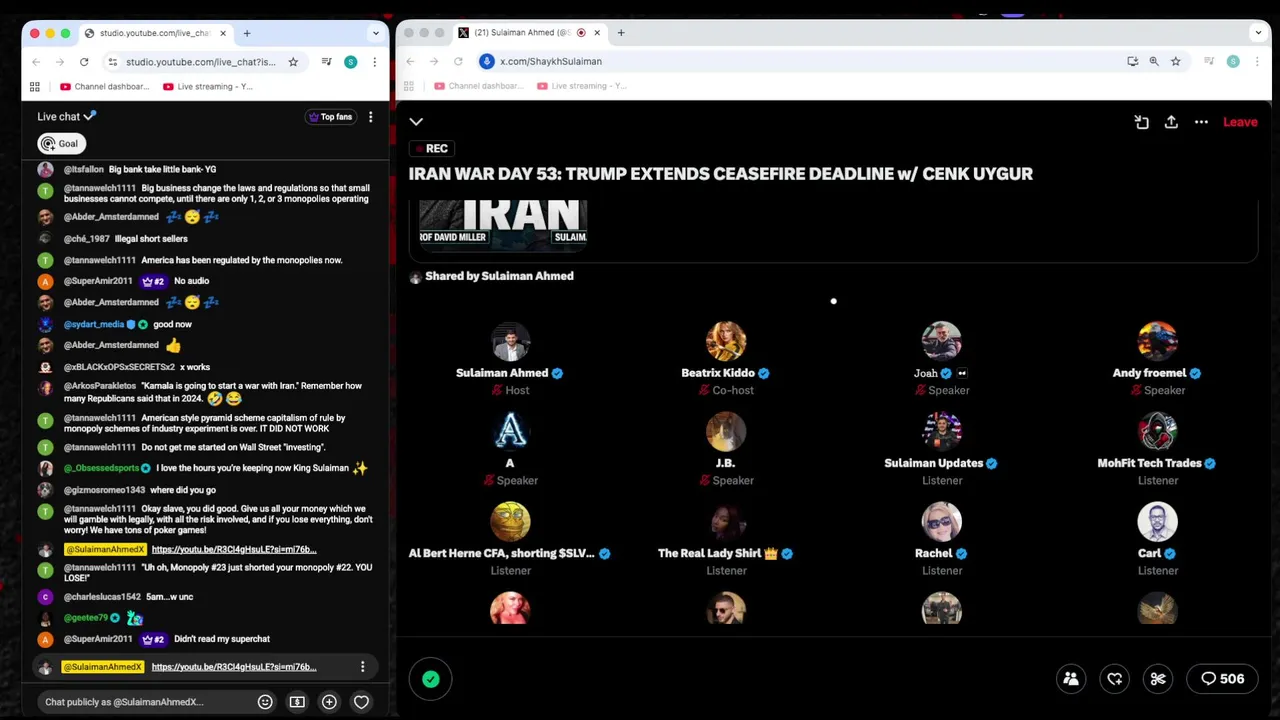
Task: Open listener Al Bert Herne CFA avatar
Action: [x=510, y=521]
